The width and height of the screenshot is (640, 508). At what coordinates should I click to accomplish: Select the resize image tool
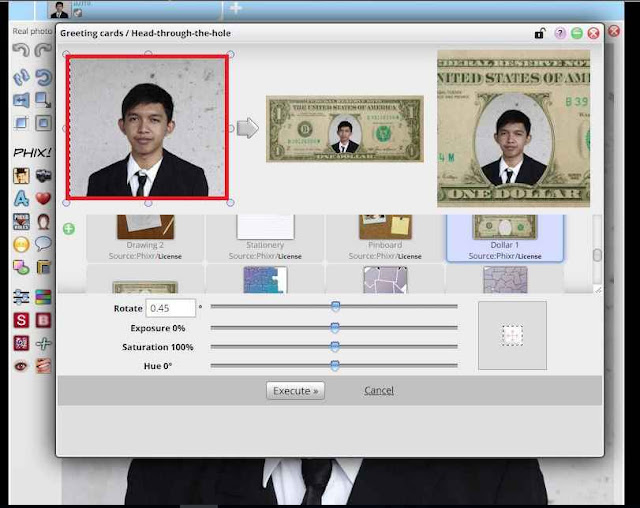point(43,100)
